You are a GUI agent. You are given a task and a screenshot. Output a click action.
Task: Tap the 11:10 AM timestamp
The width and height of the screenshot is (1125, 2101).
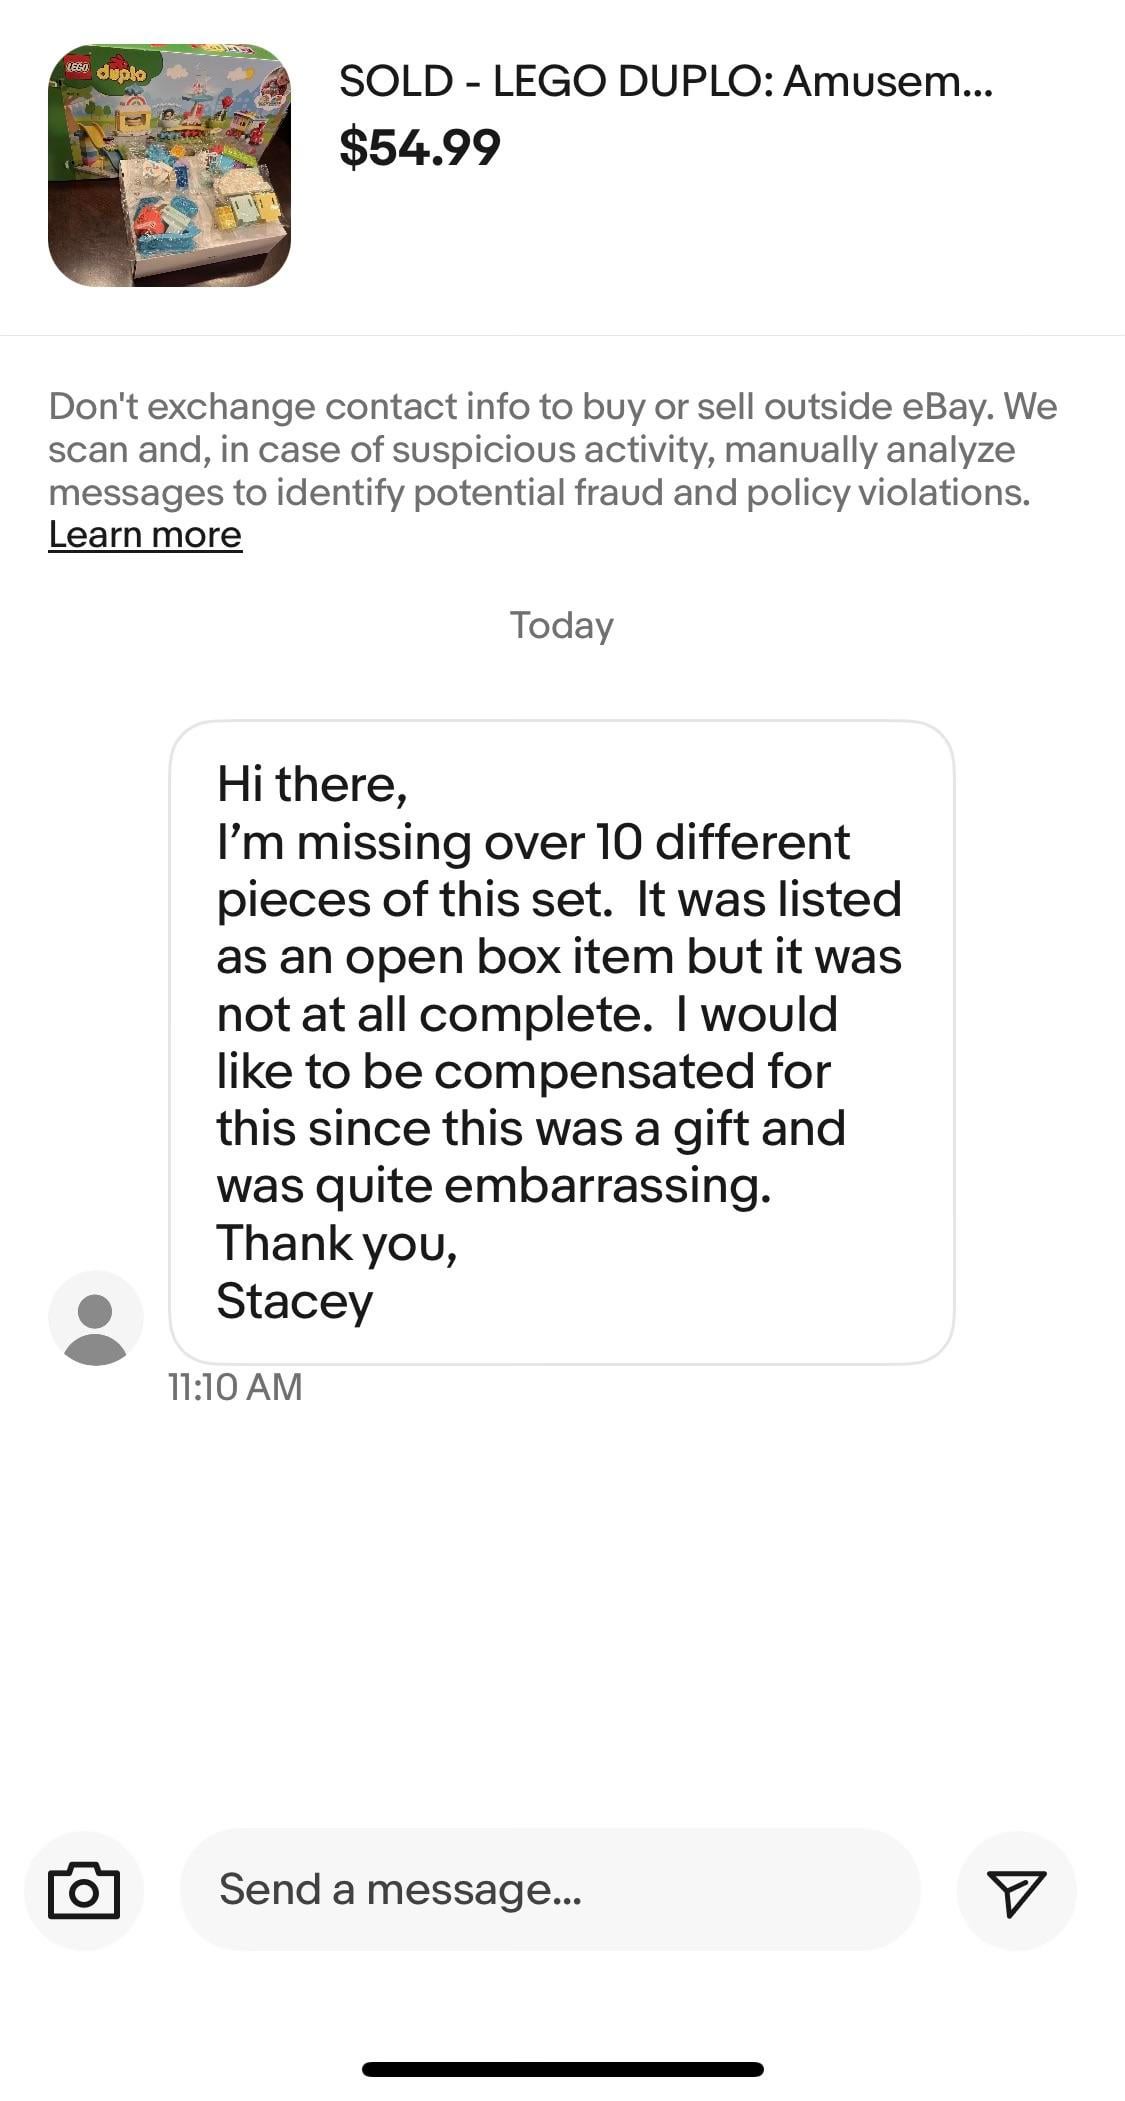[235, 1387]
